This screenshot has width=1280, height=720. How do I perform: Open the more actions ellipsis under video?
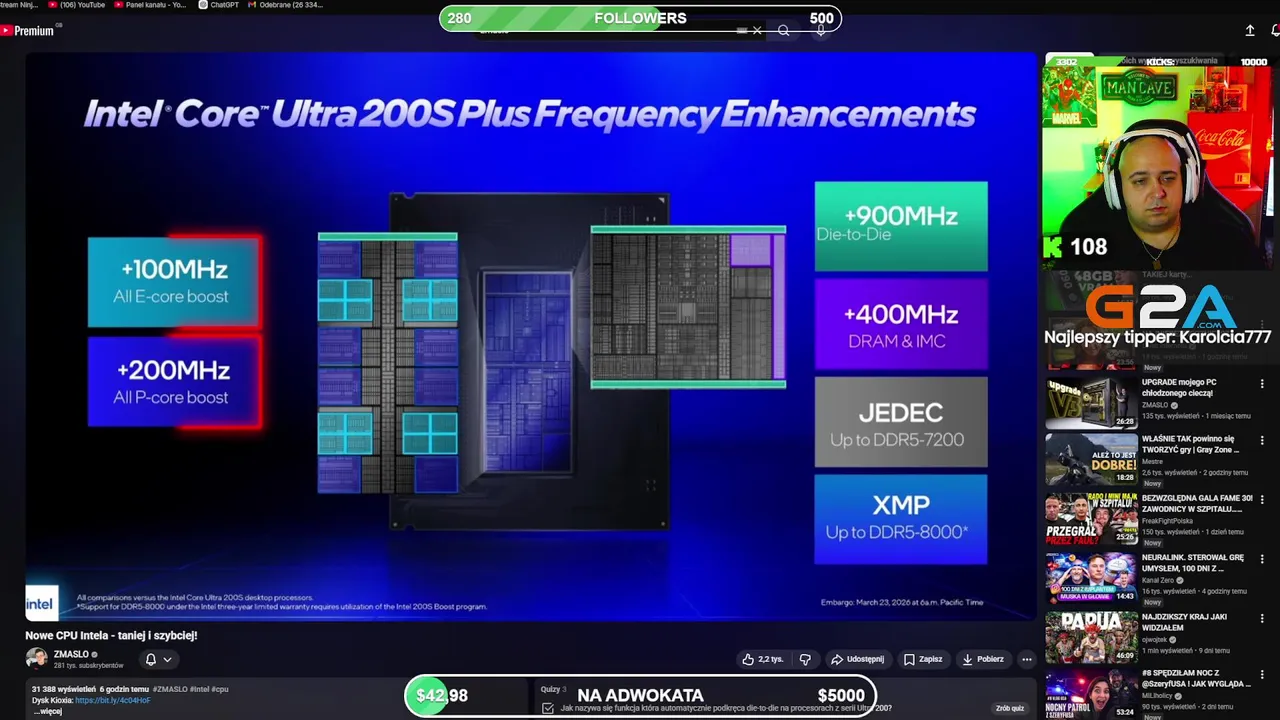[1026, 659]
